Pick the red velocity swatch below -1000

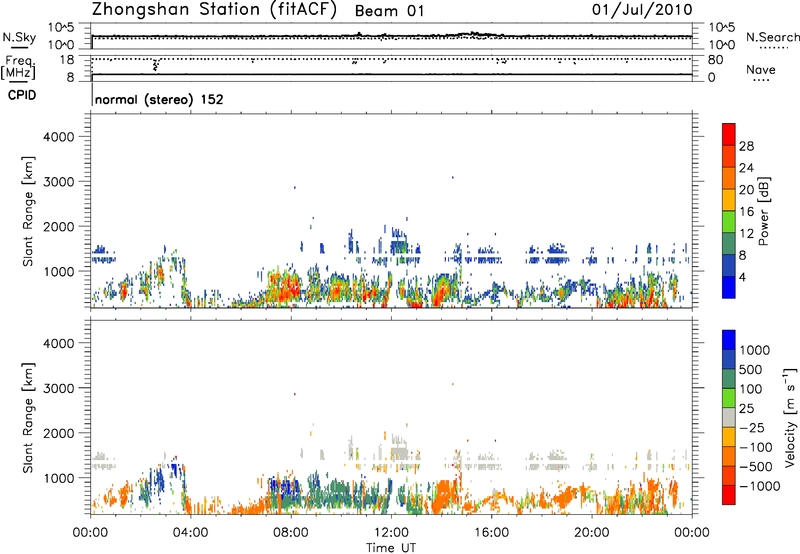coord(729,495)
